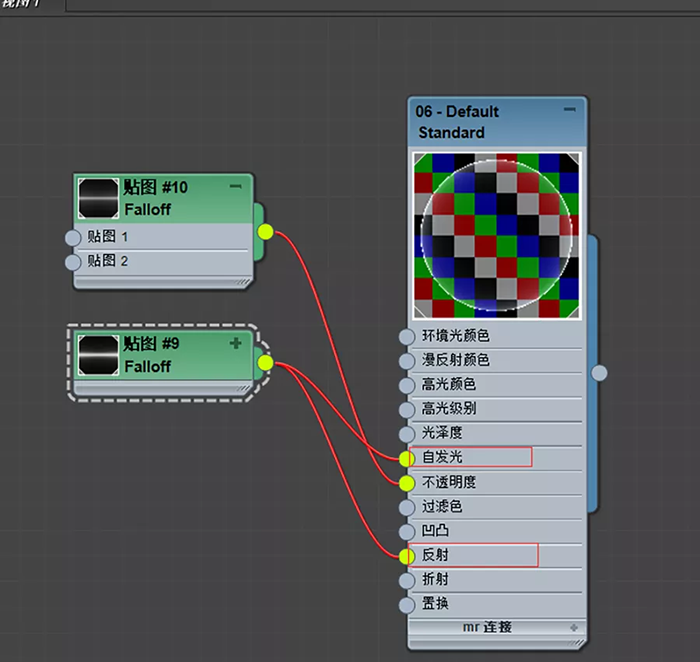The image size is (700, 662).
Task: Click 贴图 #9 Falloff preview thumbnail
Action: pos(99,355)
